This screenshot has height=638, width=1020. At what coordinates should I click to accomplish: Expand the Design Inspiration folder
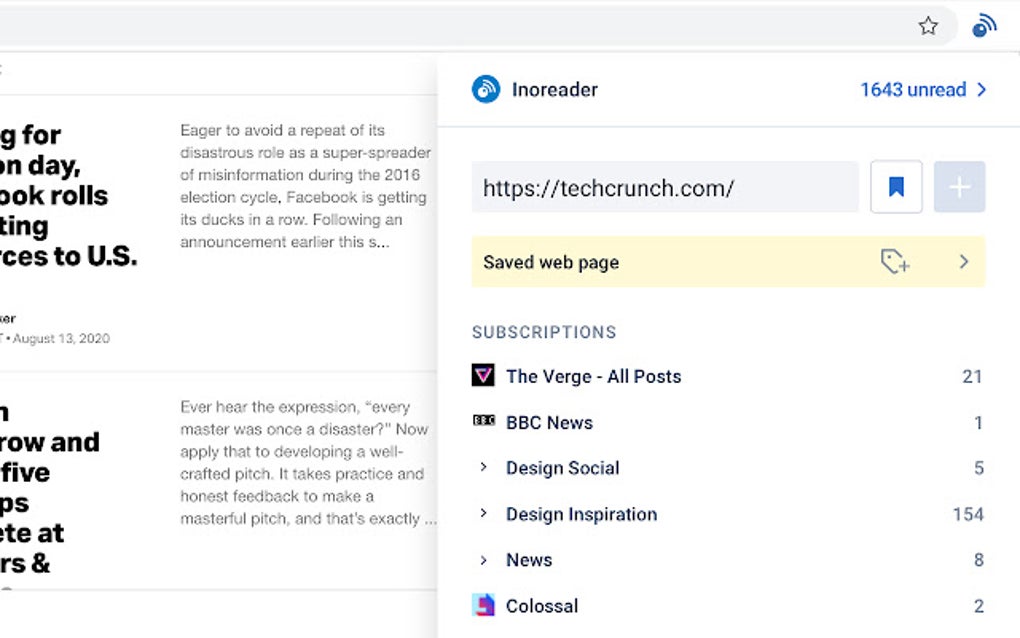(484, 514)
